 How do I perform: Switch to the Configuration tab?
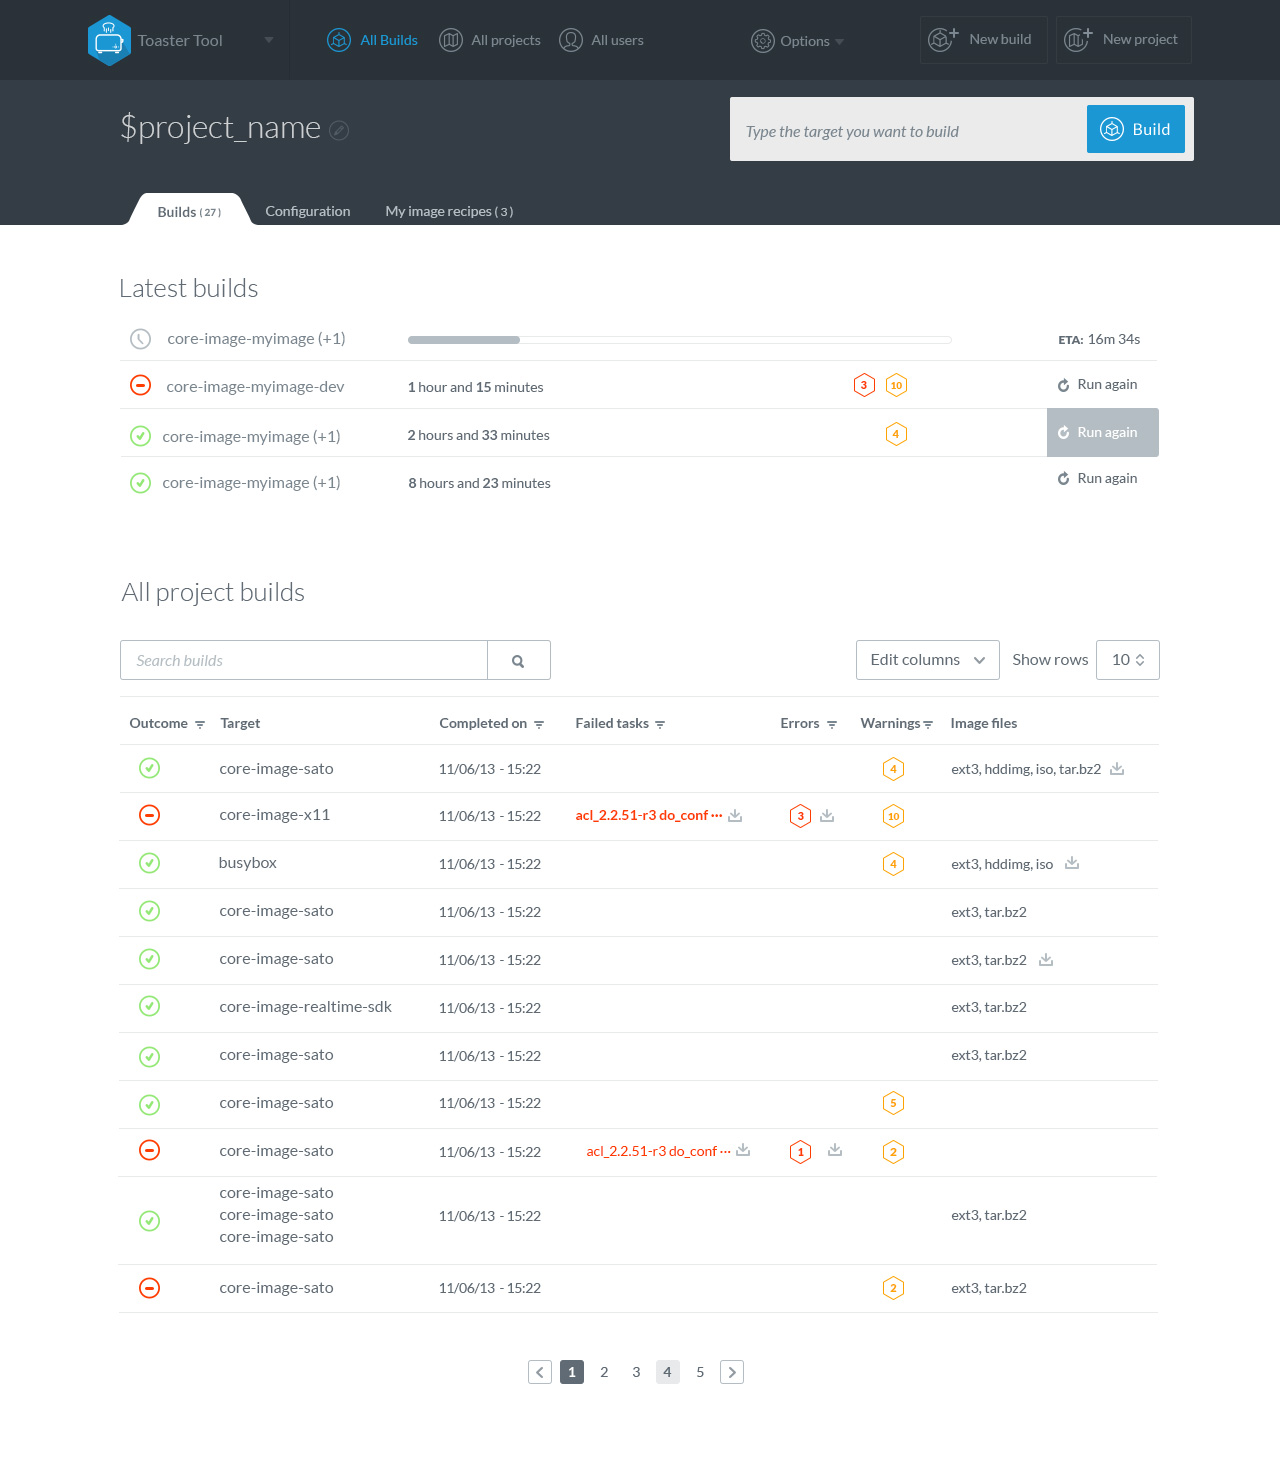pyautogui.click(x=307, y=211)
